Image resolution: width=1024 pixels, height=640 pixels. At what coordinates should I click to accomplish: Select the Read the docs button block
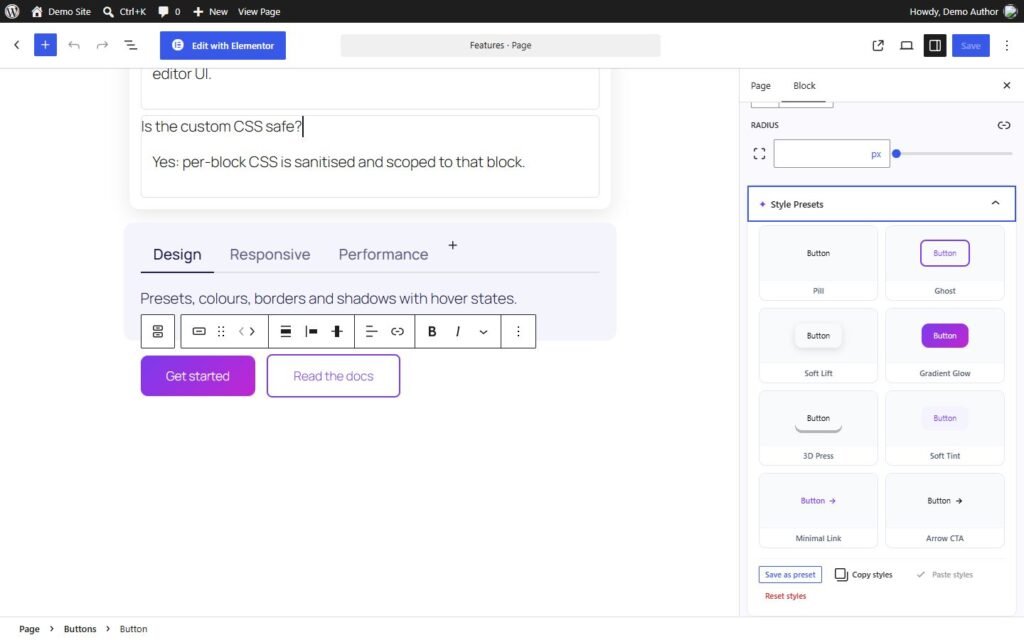pos(333,376)
